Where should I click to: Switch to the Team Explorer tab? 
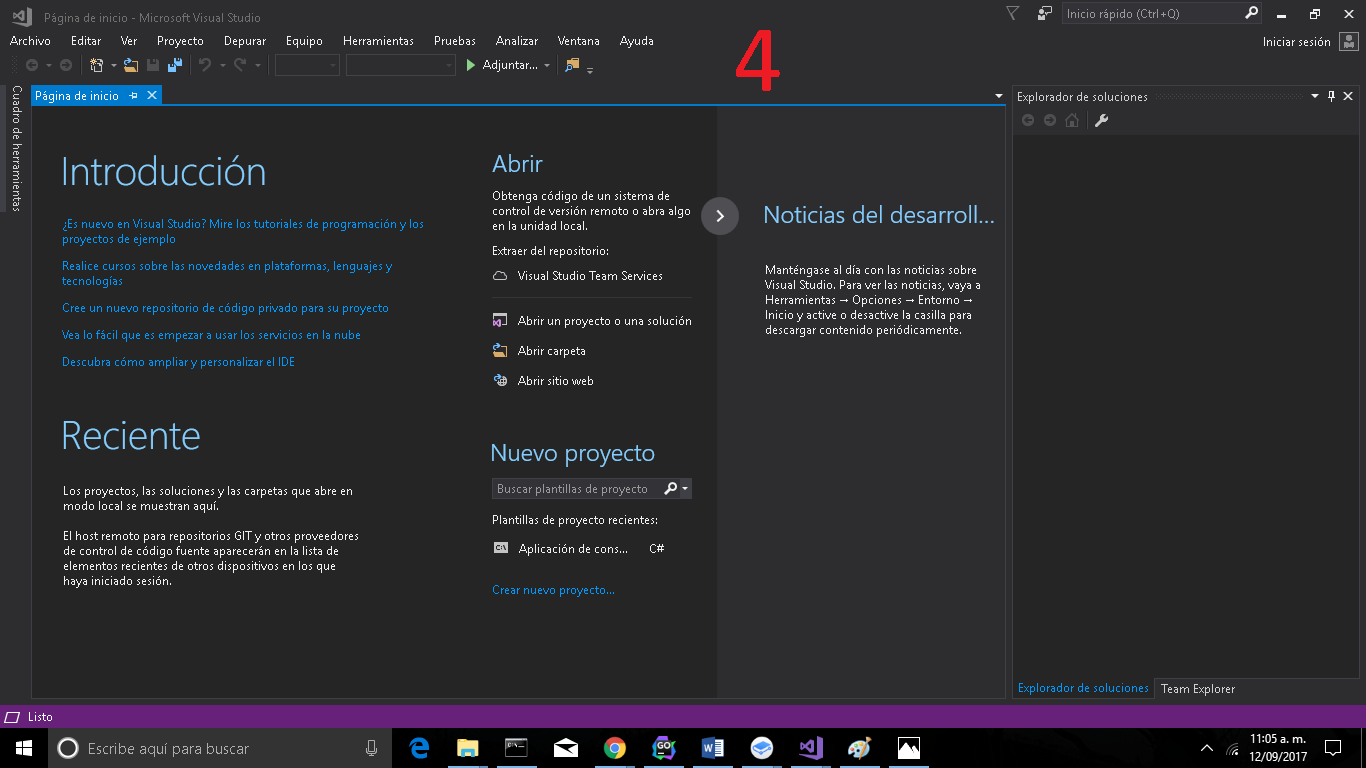1198,689
